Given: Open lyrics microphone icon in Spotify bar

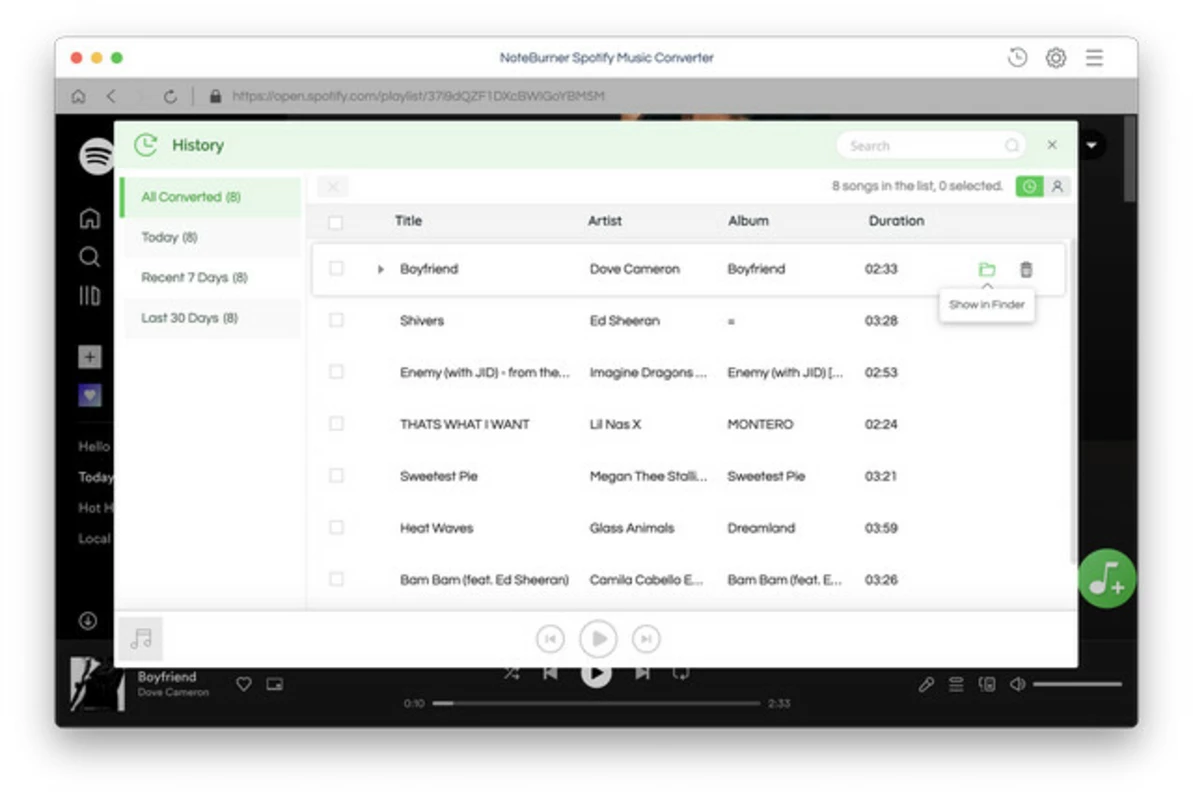Looking at the screenshot, I should point(925,684).
